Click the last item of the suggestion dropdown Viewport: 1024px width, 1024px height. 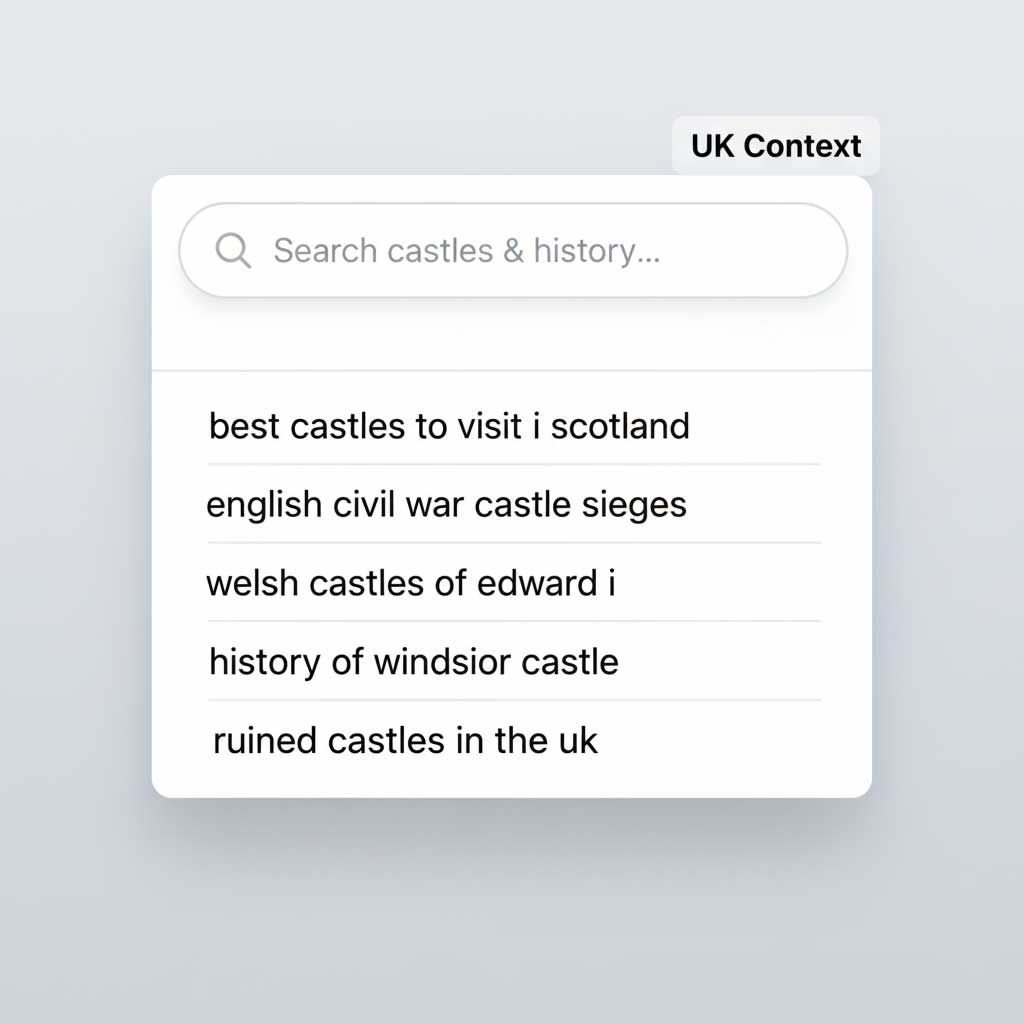pos(404,740)
